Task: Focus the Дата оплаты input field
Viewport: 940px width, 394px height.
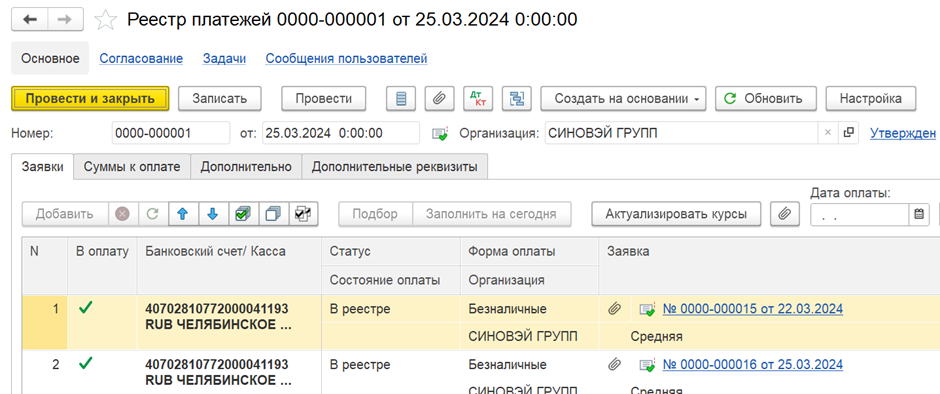Action: tap(860, 214)
